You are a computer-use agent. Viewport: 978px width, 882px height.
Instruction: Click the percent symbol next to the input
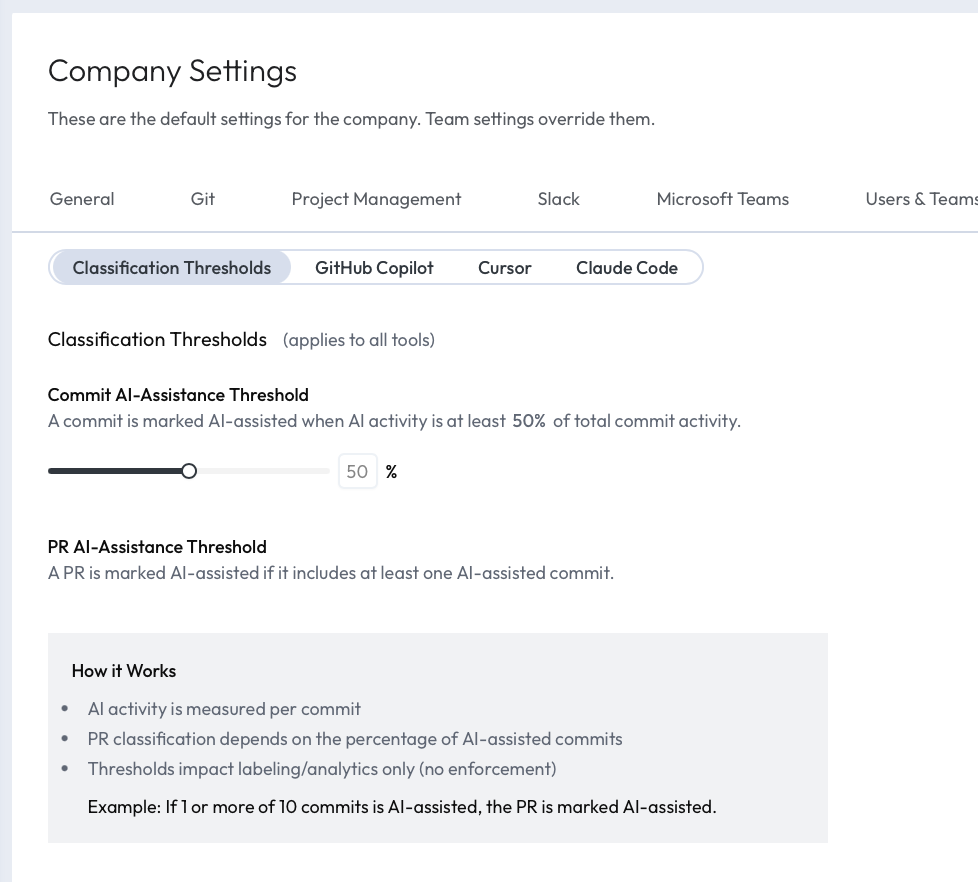[x=391, y=471]
